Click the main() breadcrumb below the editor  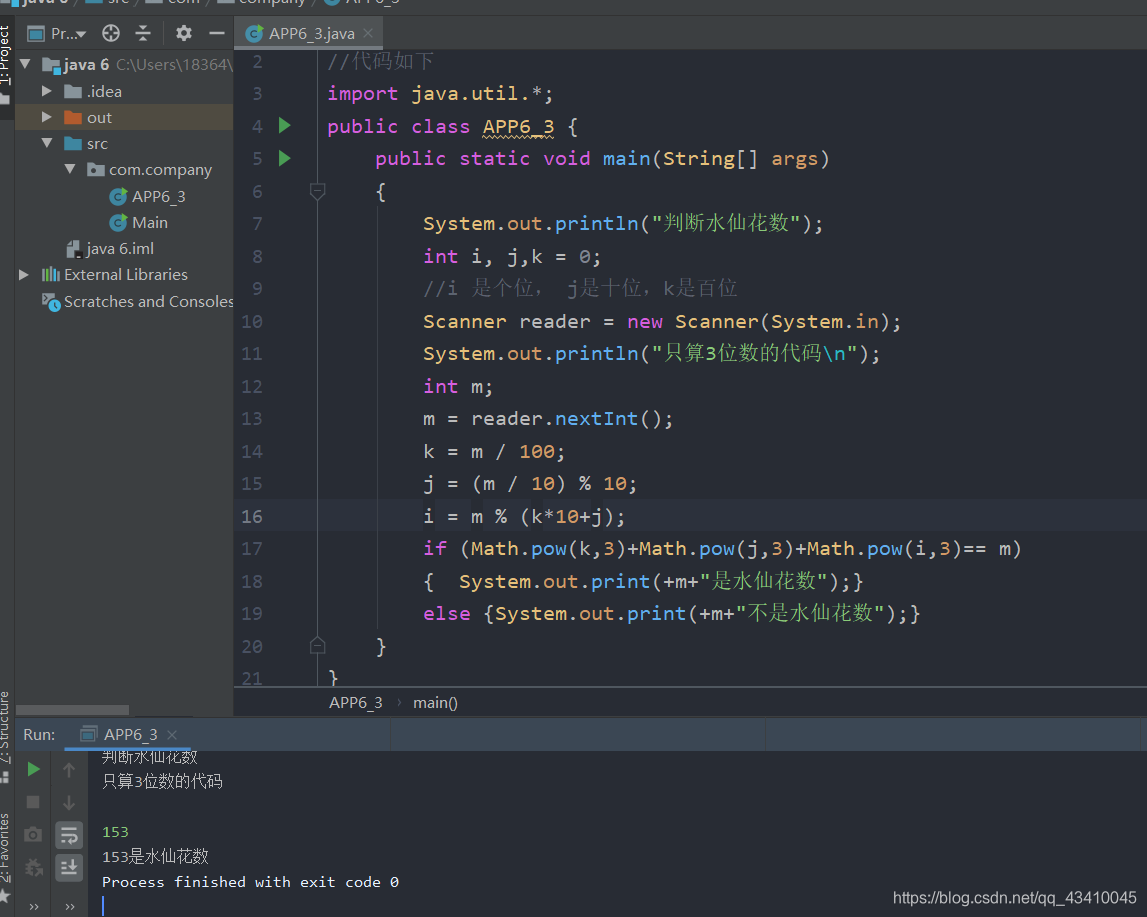click(x=435, y=703)
